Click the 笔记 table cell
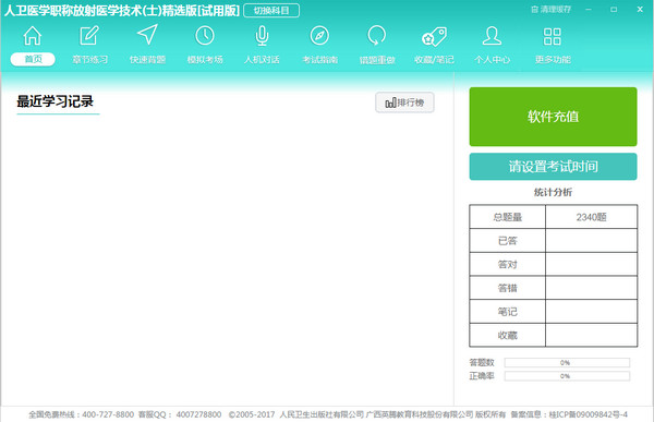 point(507,312)
